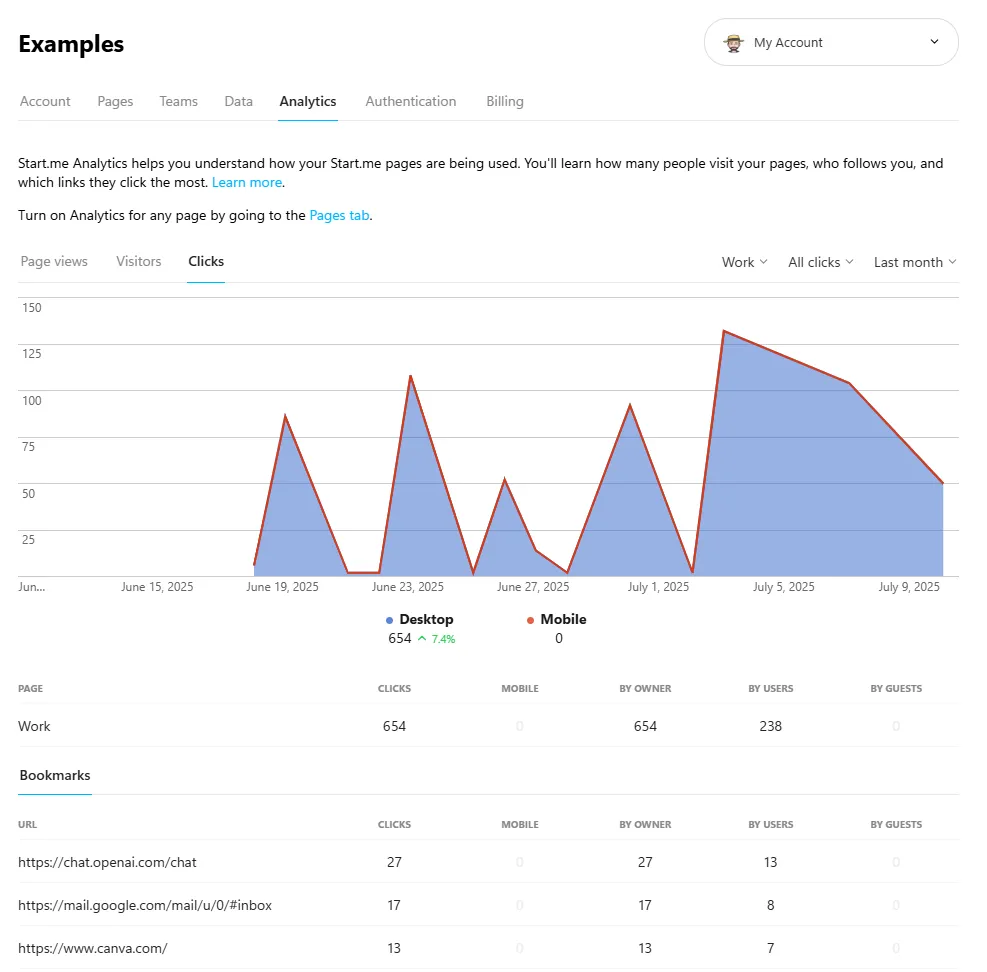Click the mail.google.com inbox URL
The image size is (987, 972).
point(145,905)
